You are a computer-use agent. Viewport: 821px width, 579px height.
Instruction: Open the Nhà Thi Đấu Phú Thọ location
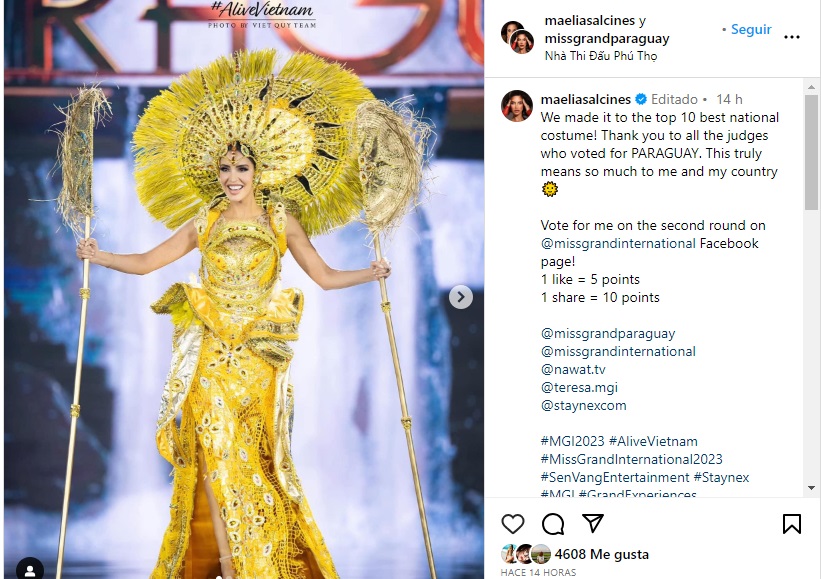601,55
